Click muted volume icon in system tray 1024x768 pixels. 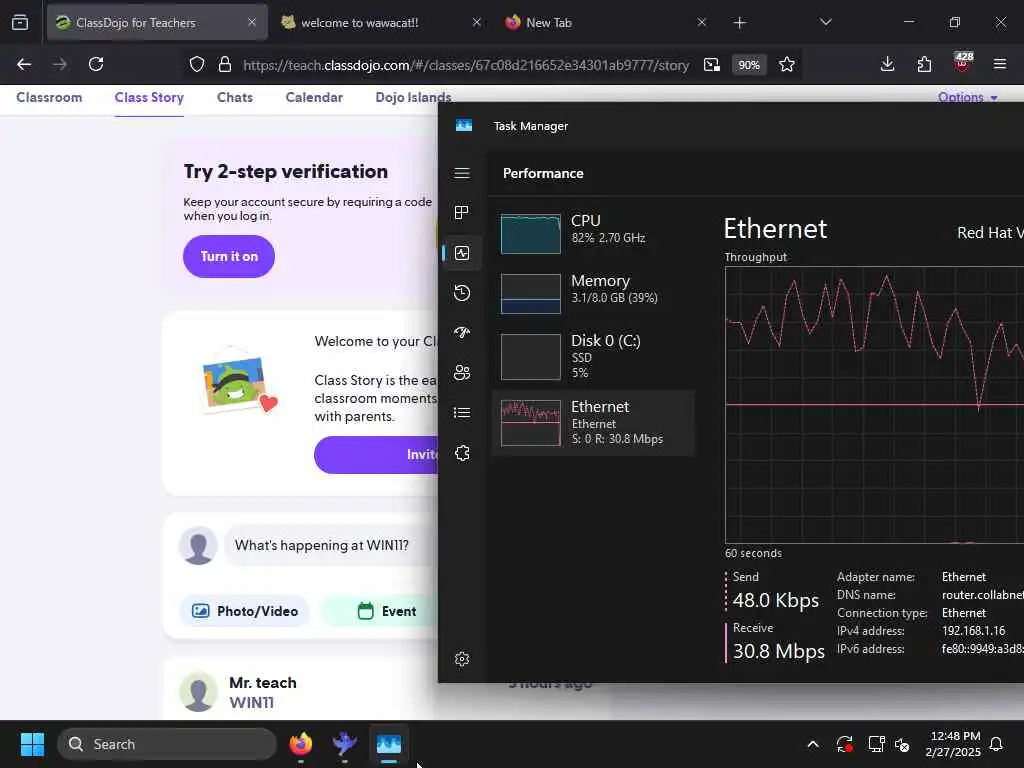pos(902,744)
